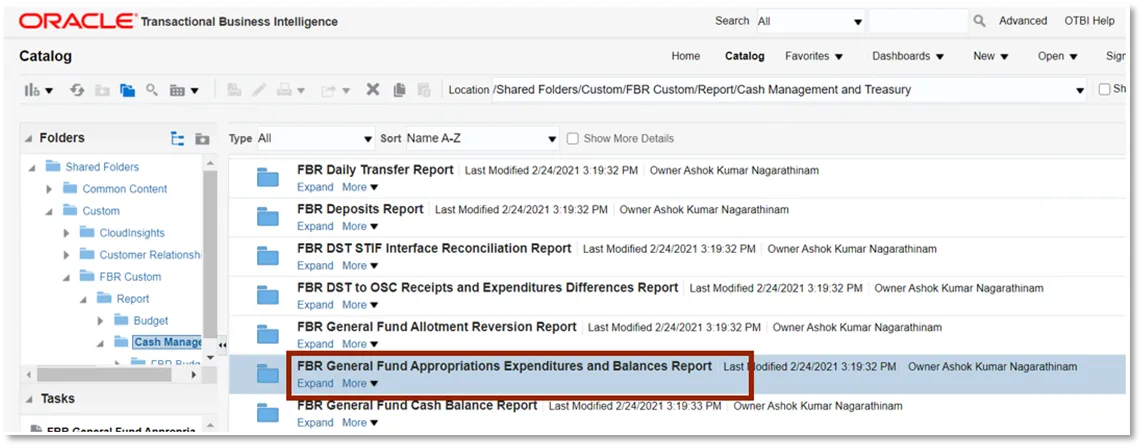Image resolution: width=1142 pixels, height=447 pixels.
Task: Click the Location path field
Action: [780, 90]
